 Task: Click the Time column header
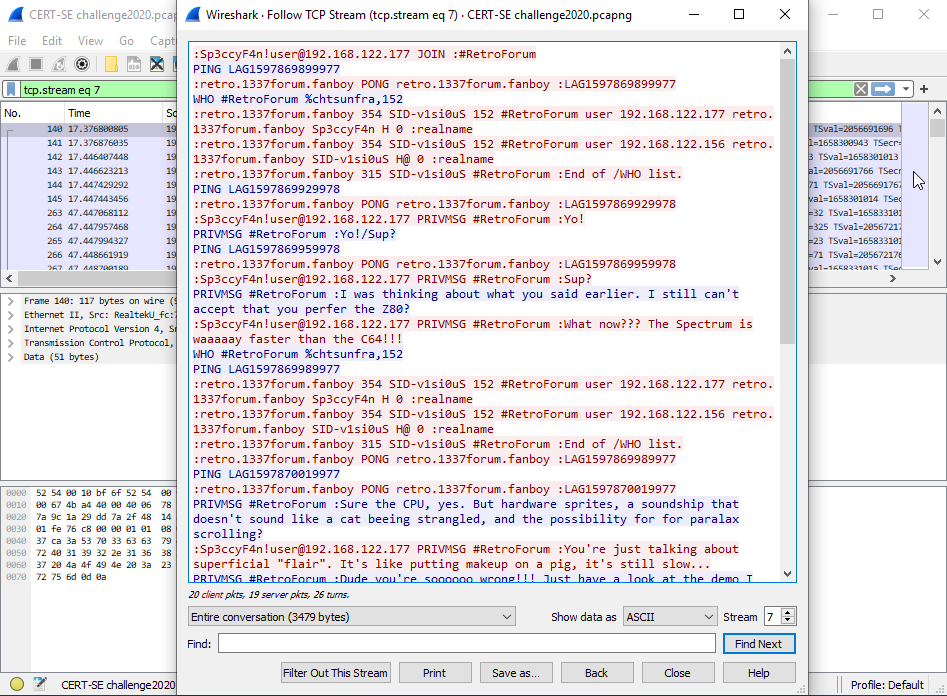point(114,113)
